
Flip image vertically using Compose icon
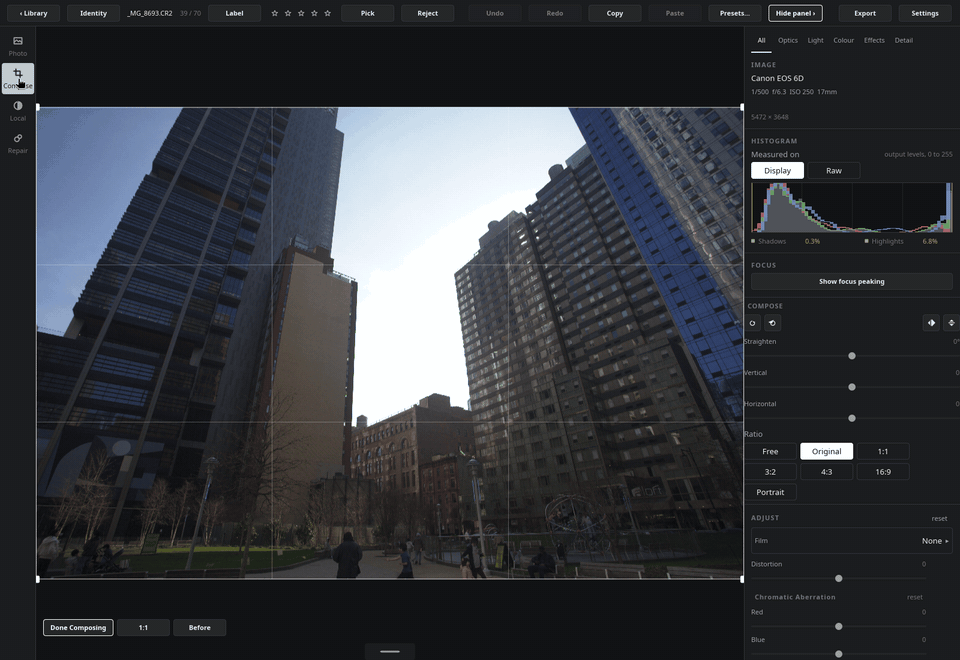951,323
